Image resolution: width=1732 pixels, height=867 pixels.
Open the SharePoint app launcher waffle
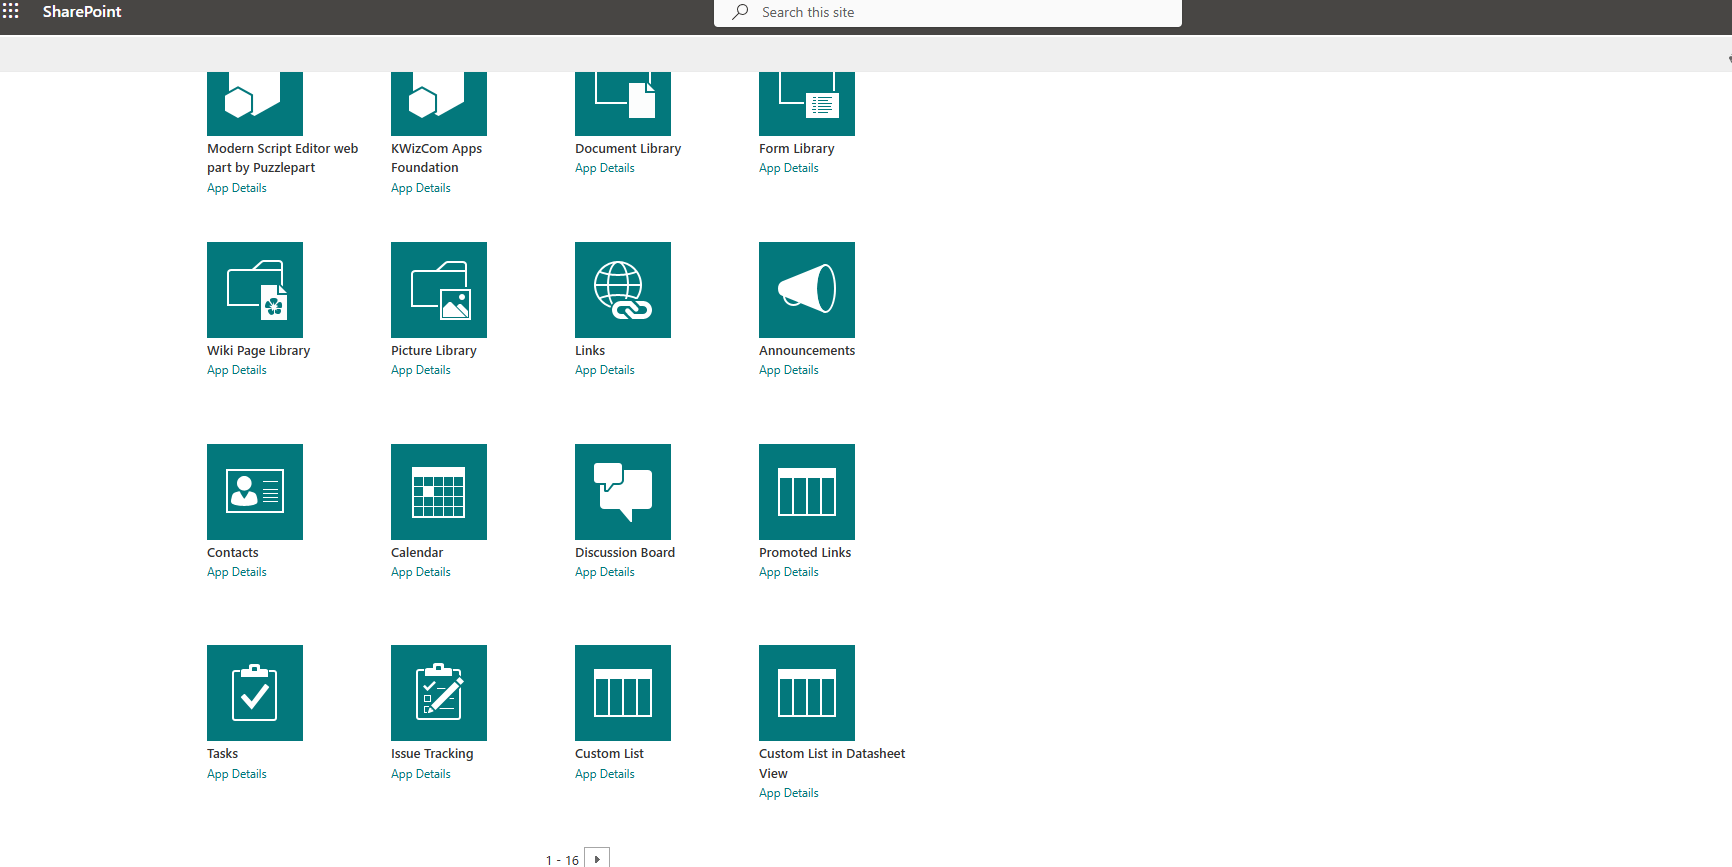pyautogui.click(x=11, y=11)
